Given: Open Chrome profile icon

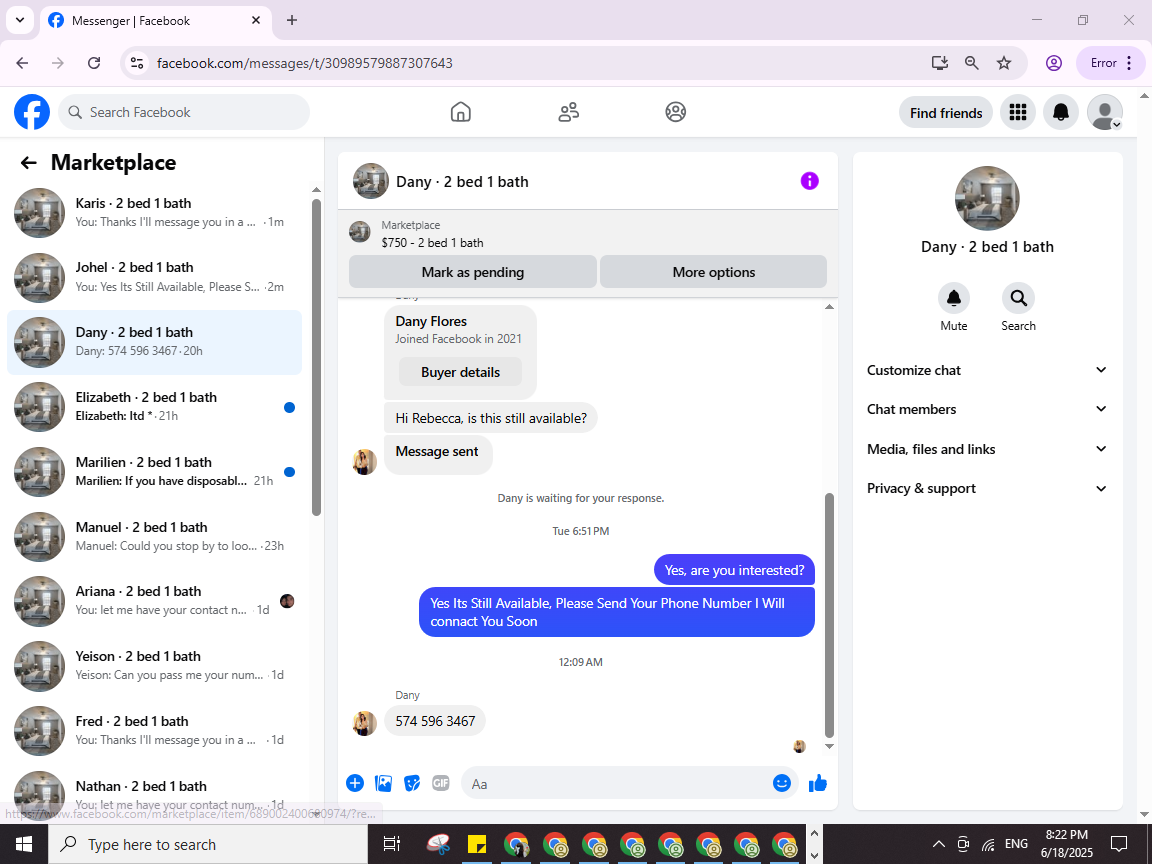Looking at the screenshot, I should pyautogui.click(x=1054, y=63).
